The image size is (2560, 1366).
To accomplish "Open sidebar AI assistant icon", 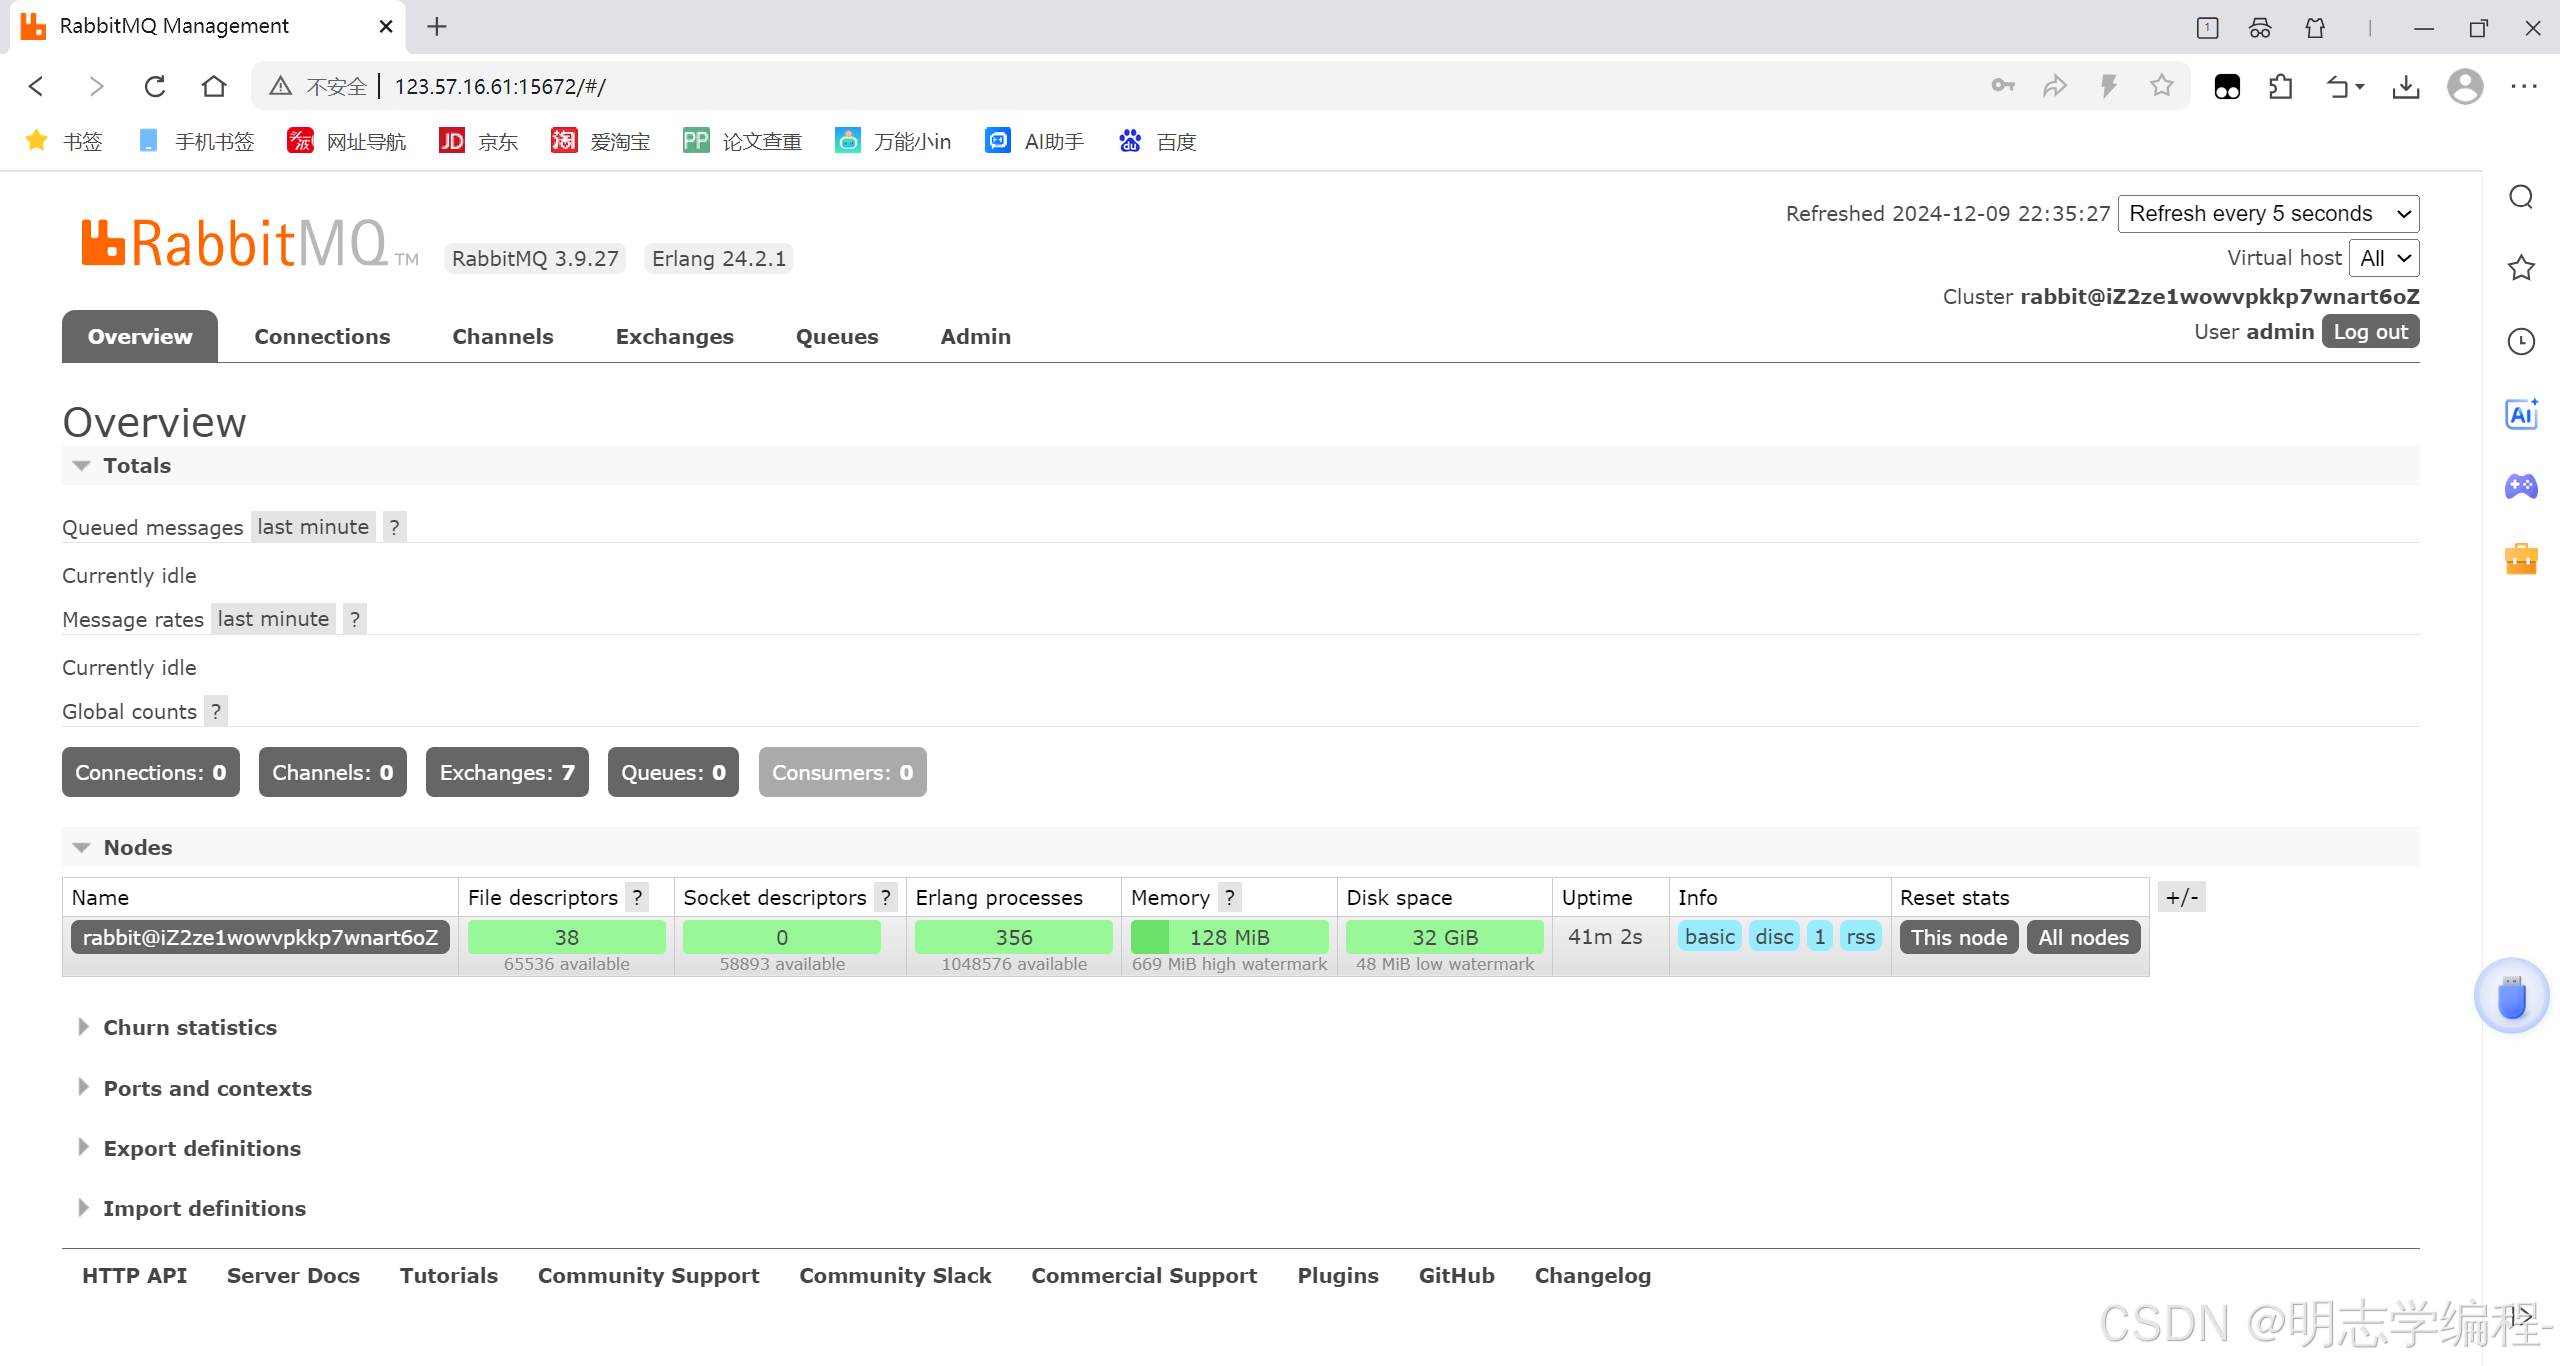I will click(2521, 414).
